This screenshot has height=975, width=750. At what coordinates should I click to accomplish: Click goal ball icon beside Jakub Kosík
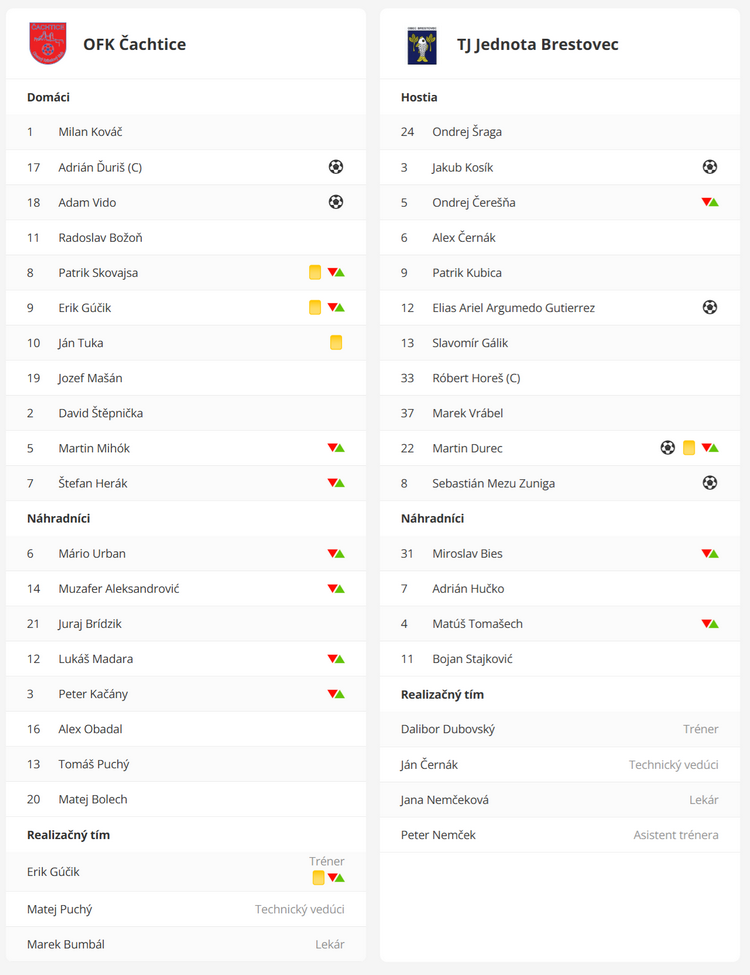[x=710, y=167]
